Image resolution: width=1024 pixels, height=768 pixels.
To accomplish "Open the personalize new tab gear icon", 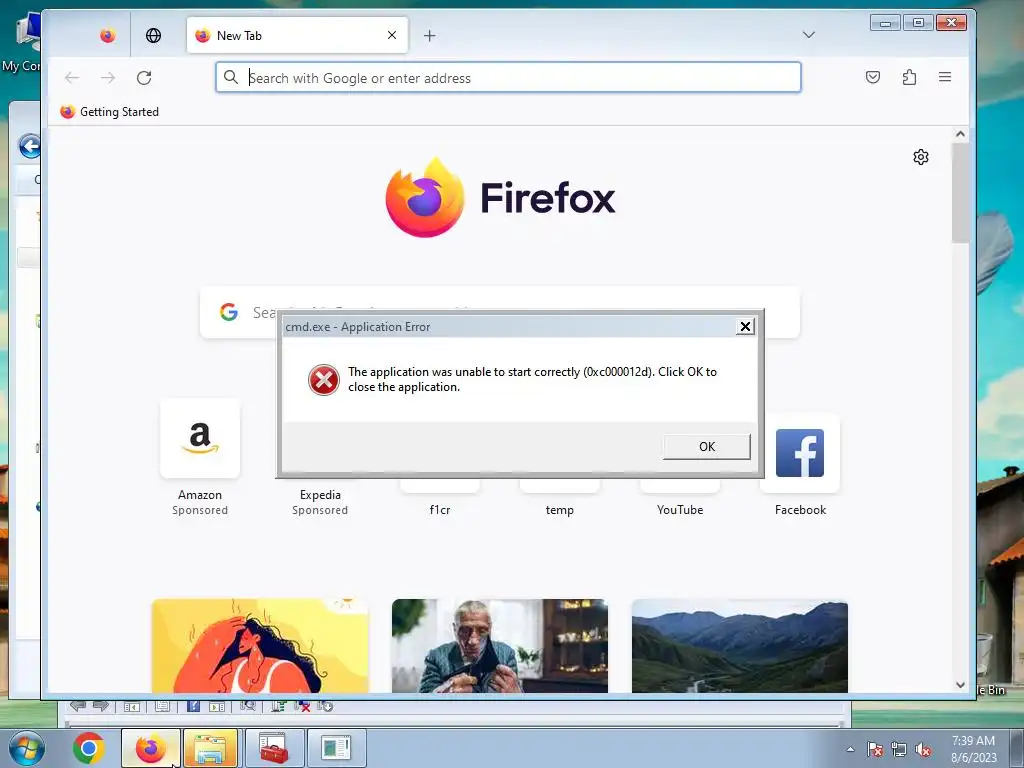I will (x=921, y=157).
